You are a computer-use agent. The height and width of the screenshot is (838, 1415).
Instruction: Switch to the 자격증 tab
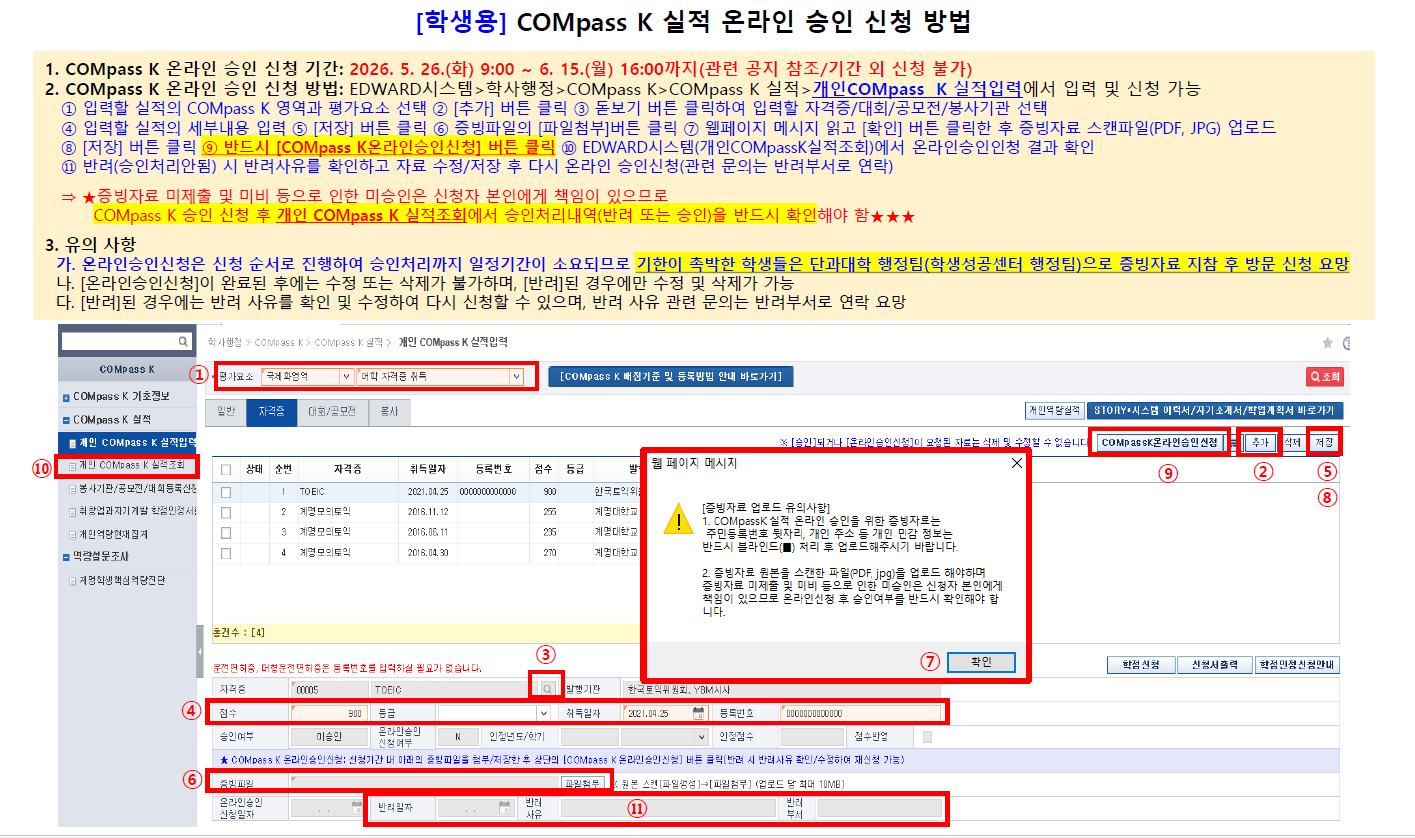point(271,410)
